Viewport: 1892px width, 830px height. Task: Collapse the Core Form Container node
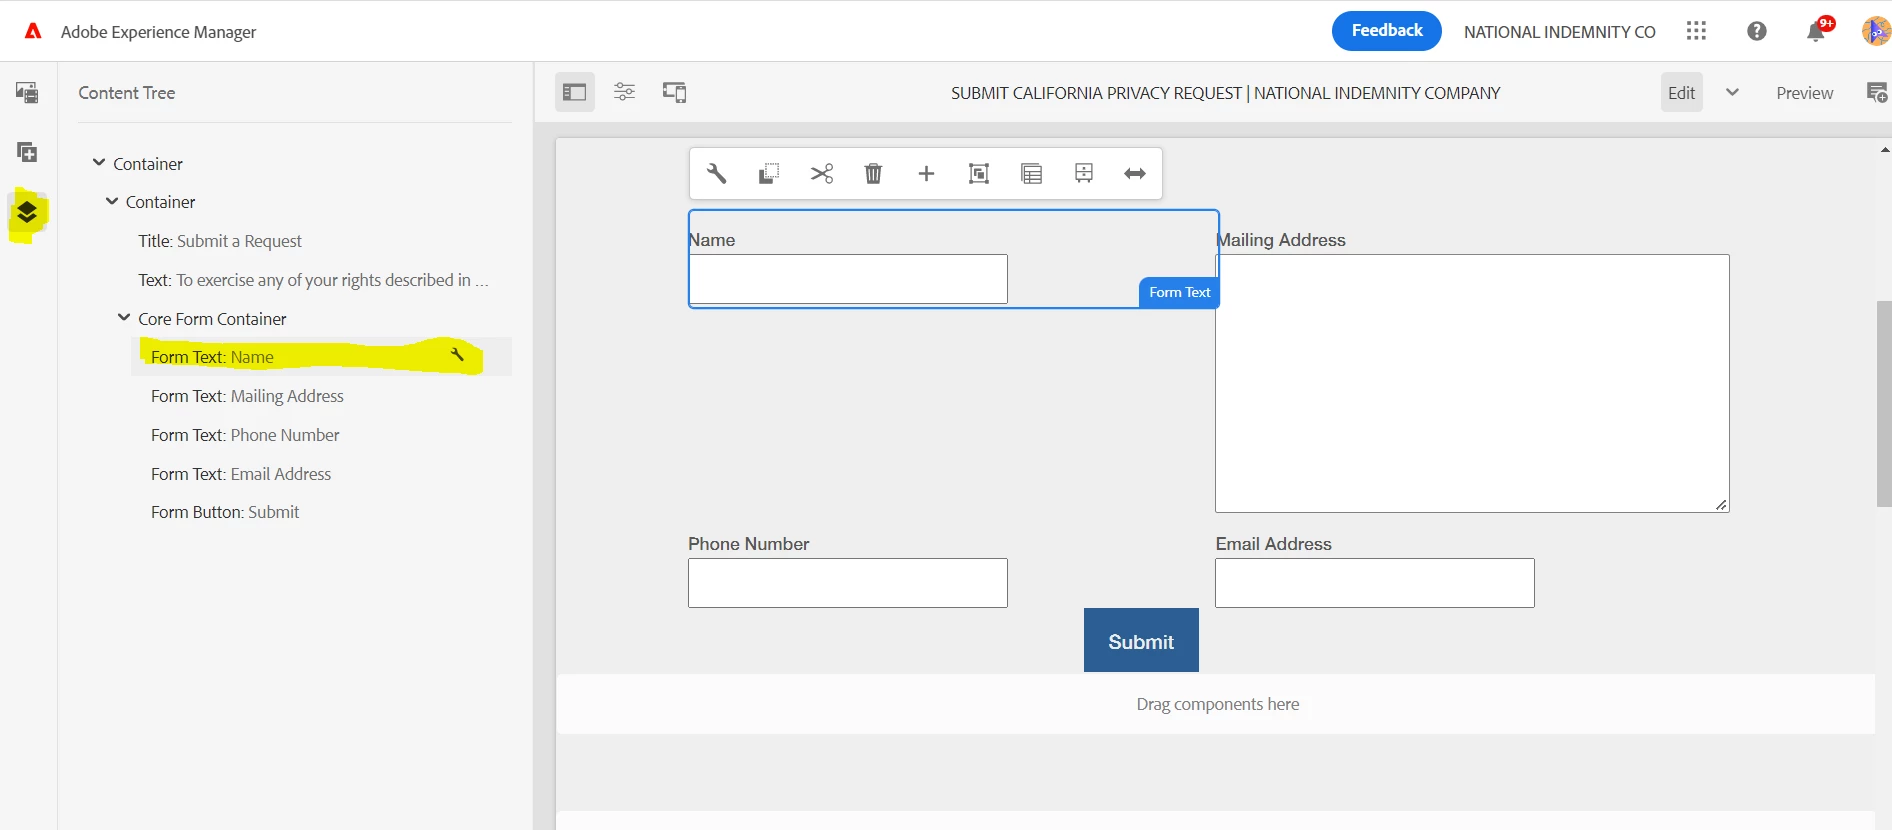click(124, 317)
